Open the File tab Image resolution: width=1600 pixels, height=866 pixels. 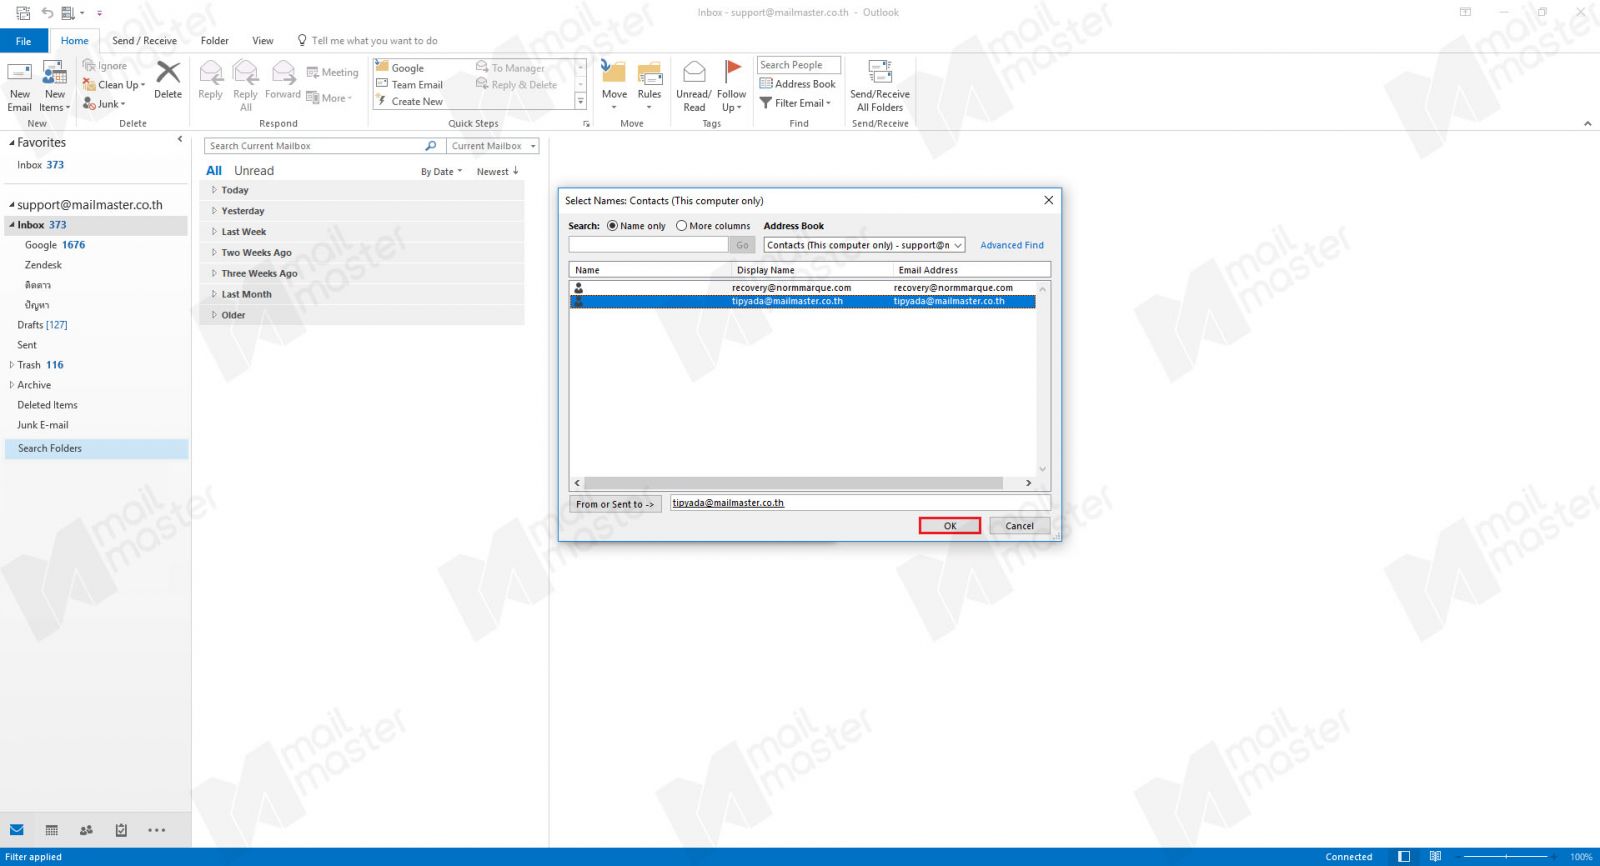coord(23,41)
